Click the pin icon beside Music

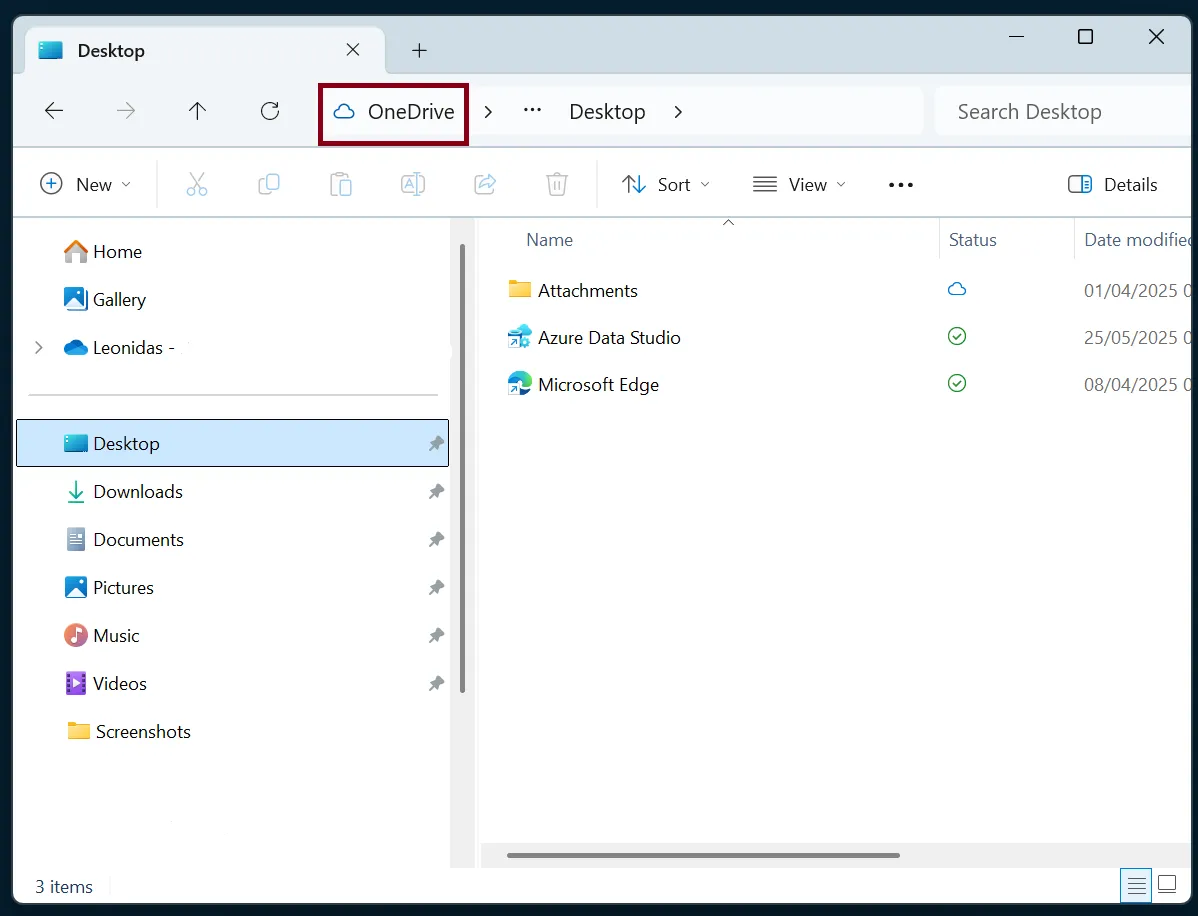[x=436, y=636]
